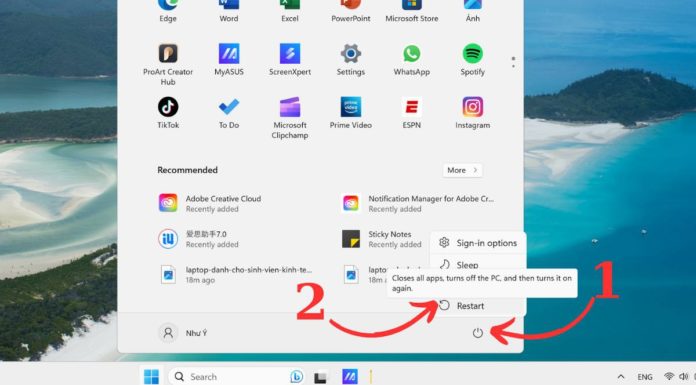Open the Edge app
Screen dimensions: 696x385
point(168,11)
